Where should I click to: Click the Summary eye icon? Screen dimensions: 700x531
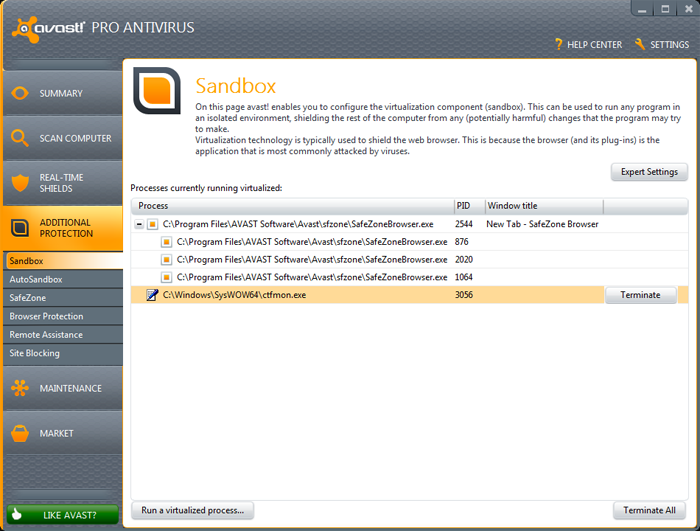tap(20, 93)
